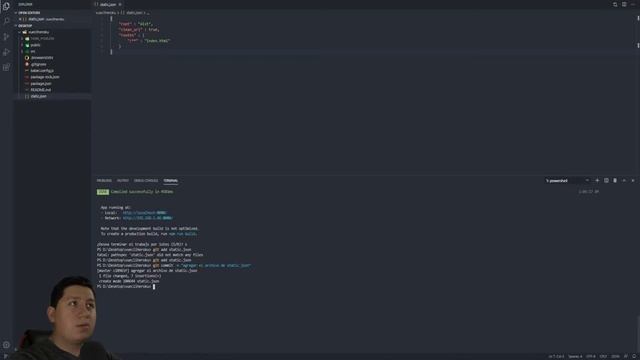This screenshot has height=360, width=640.
Task: Click the line and column status bar indicator
Action: coord(556,357)
